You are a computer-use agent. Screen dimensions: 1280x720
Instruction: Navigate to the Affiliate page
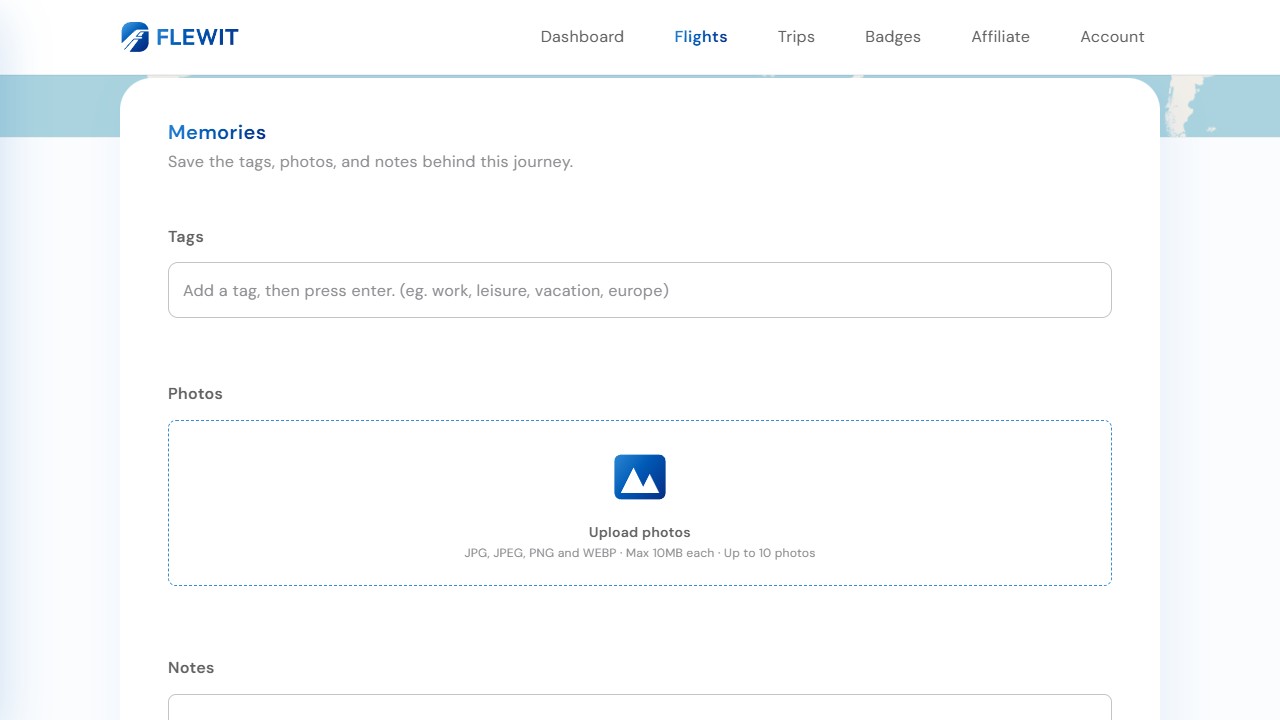[x=1000, y=37]
